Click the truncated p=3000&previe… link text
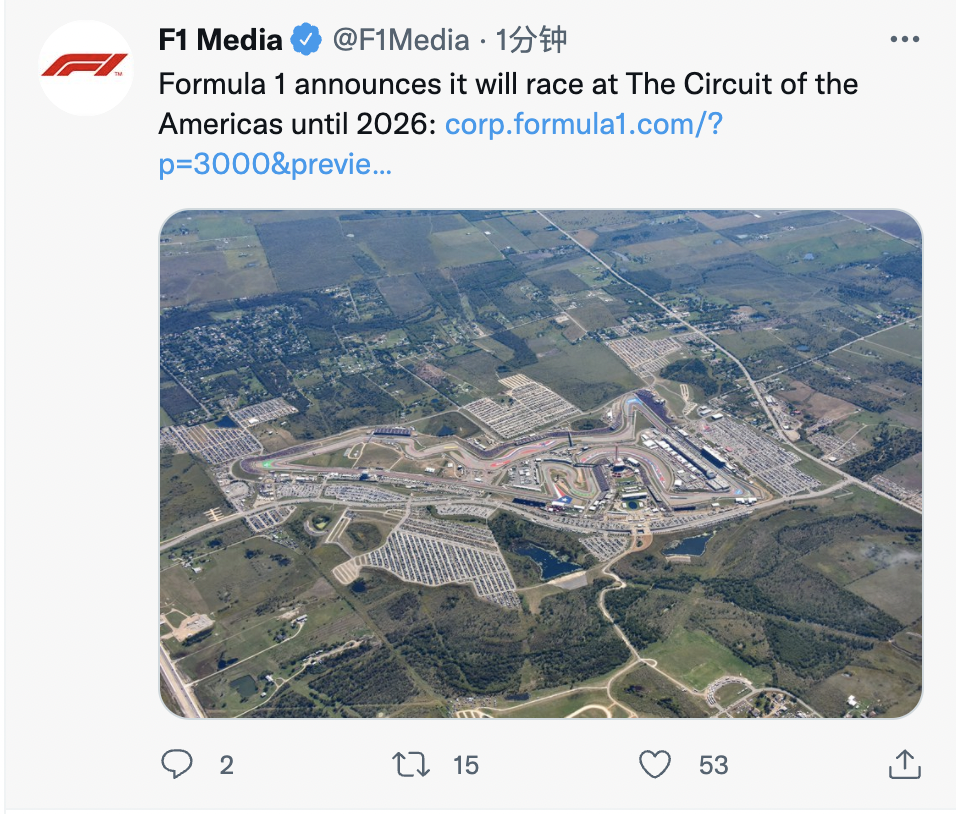956x814 pixels. tap(275, 165)
